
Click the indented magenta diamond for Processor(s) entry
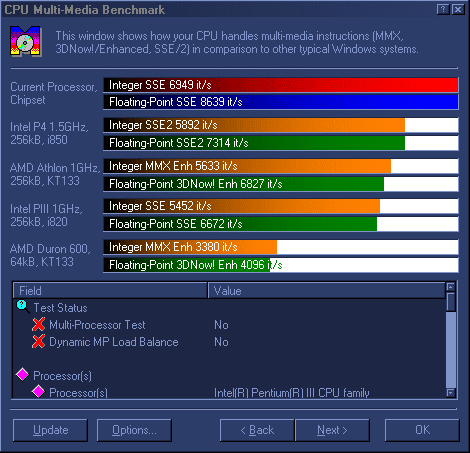(38, 391)
